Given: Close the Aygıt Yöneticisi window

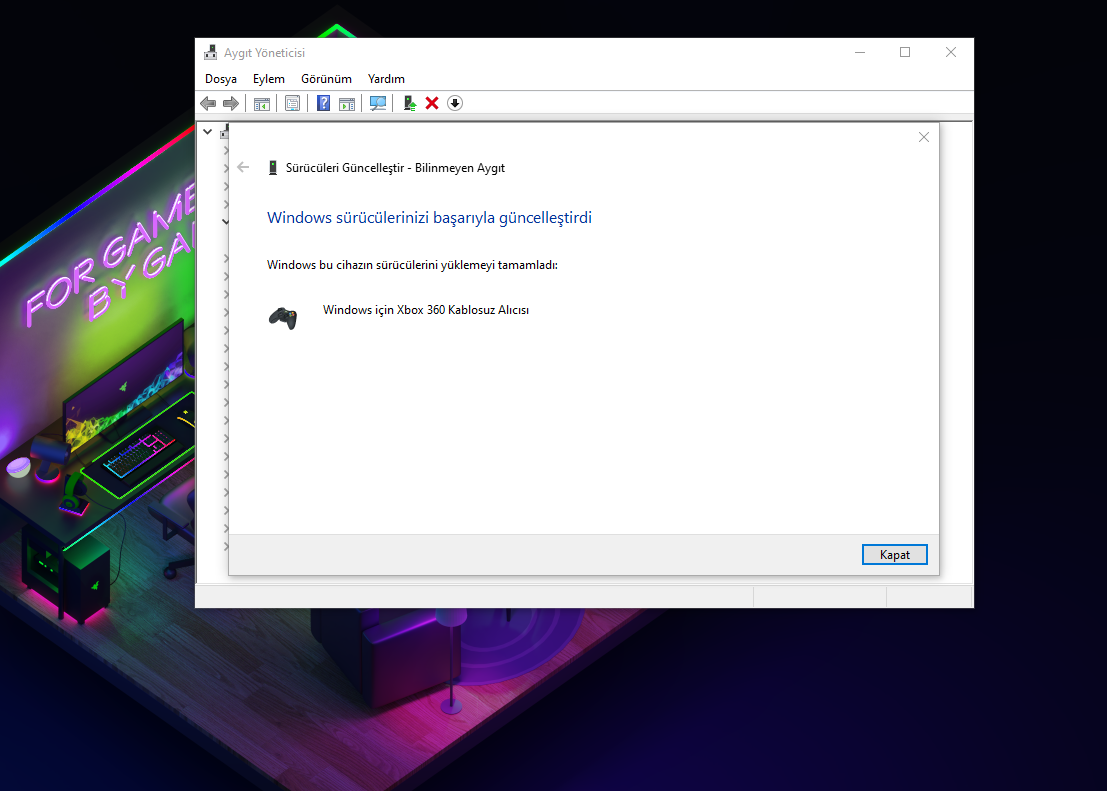Looking at the screenshot, I should click(951, 52).
